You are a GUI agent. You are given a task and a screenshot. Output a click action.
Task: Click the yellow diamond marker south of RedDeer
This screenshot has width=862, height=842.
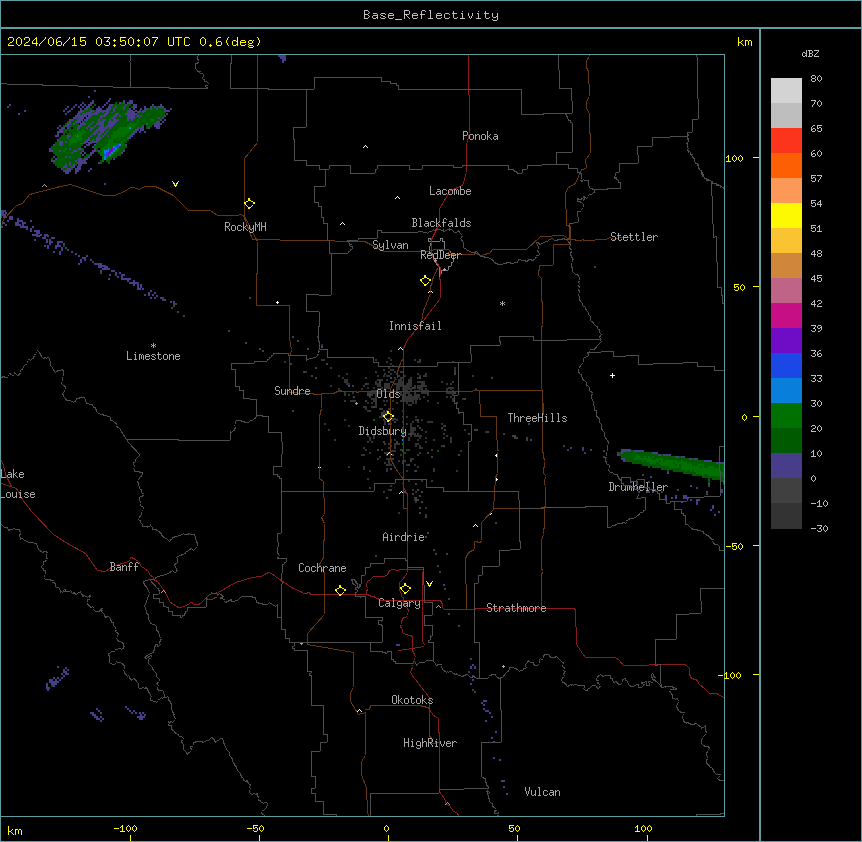[x=426, y=281]
